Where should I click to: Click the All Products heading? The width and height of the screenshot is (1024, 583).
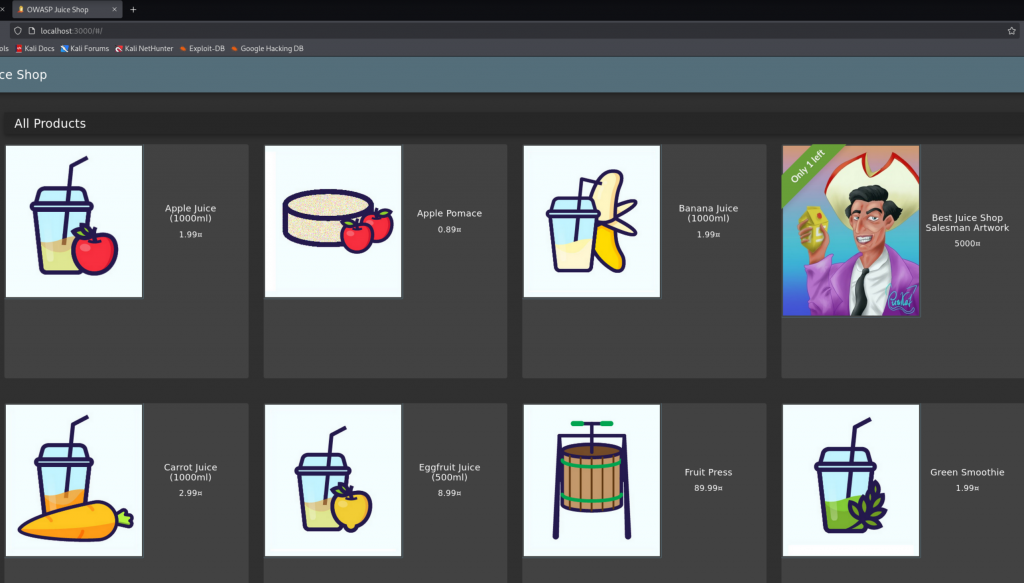pyautogui.click(x=50, y=123)
